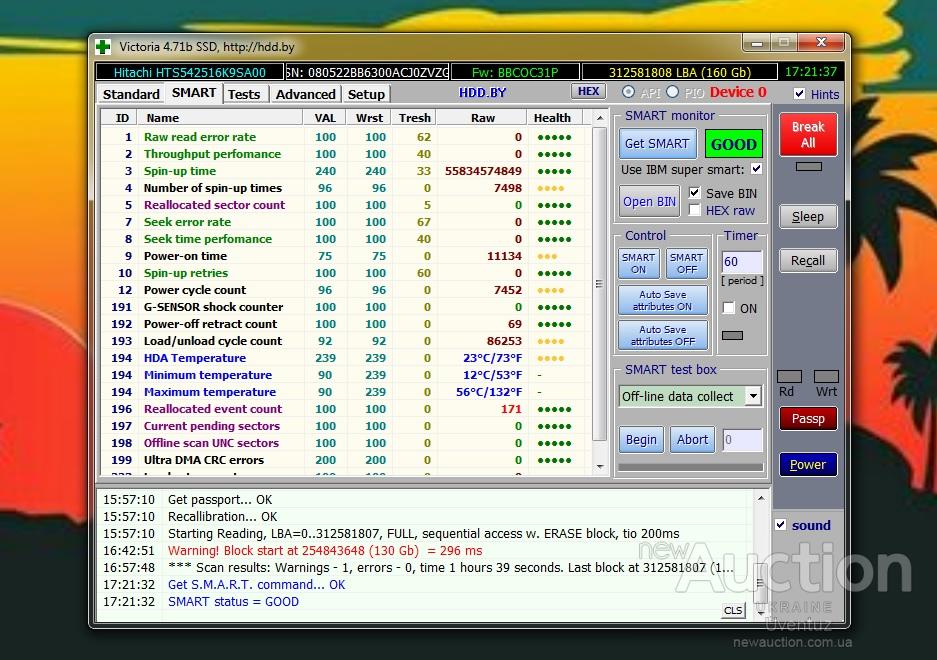Select the PIO radio button
The height and width of the screenshot is (660, 937).
[x=673, y=92]
